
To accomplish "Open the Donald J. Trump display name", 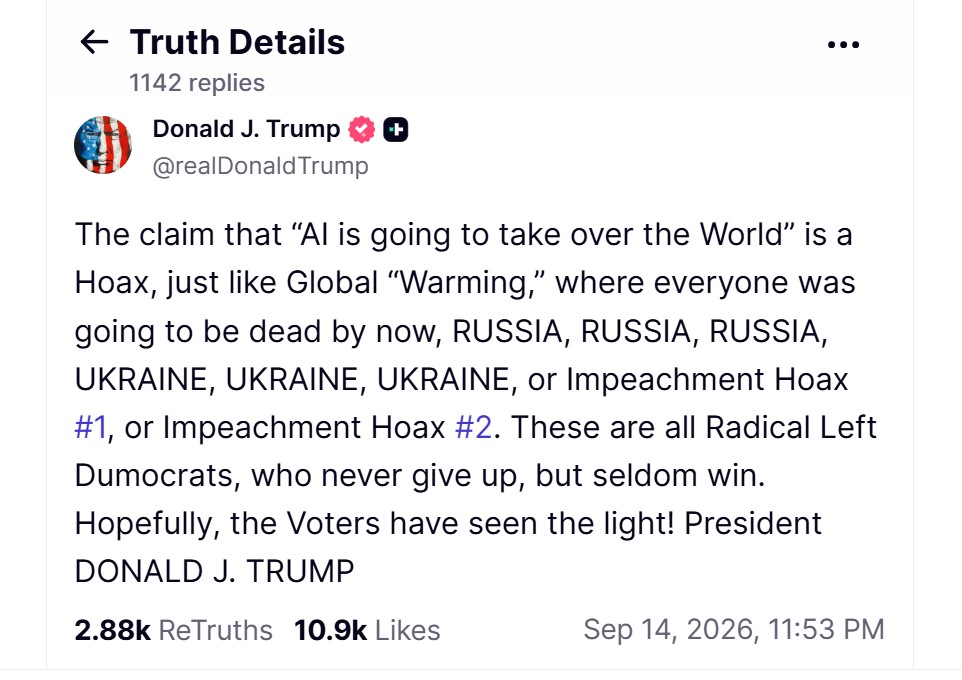I will pyautogui.click(x=246, y=129).
